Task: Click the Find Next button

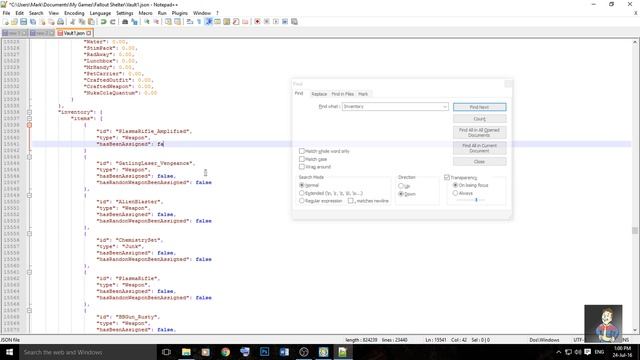Action: tap(480, 107)
